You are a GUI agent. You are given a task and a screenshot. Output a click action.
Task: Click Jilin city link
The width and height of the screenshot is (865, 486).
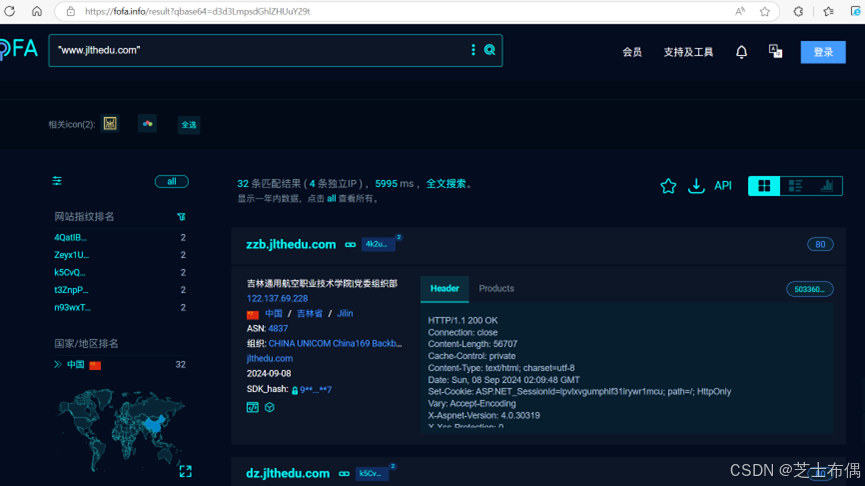(x=345, y=313)
